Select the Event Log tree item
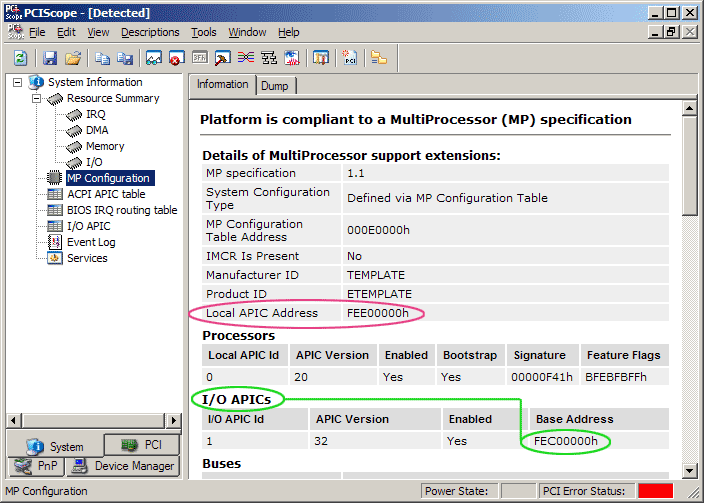This screenshot has width=704, height=503. tap(90, 242)
